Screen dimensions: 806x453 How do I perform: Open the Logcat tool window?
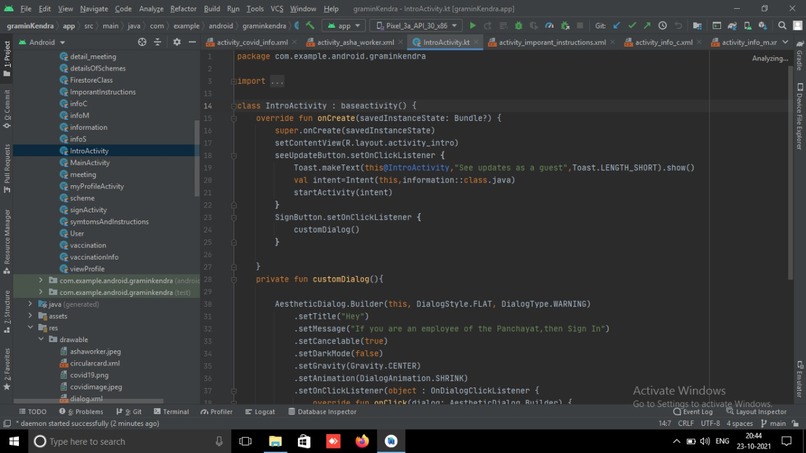[x=260, y=411]
